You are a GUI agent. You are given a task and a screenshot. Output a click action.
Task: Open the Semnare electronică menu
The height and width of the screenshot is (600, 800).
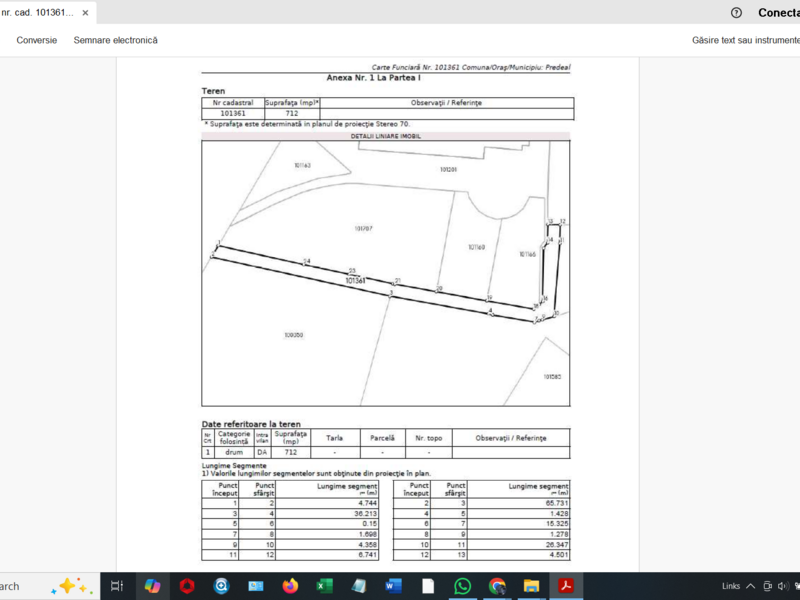[x=115, y=40]
